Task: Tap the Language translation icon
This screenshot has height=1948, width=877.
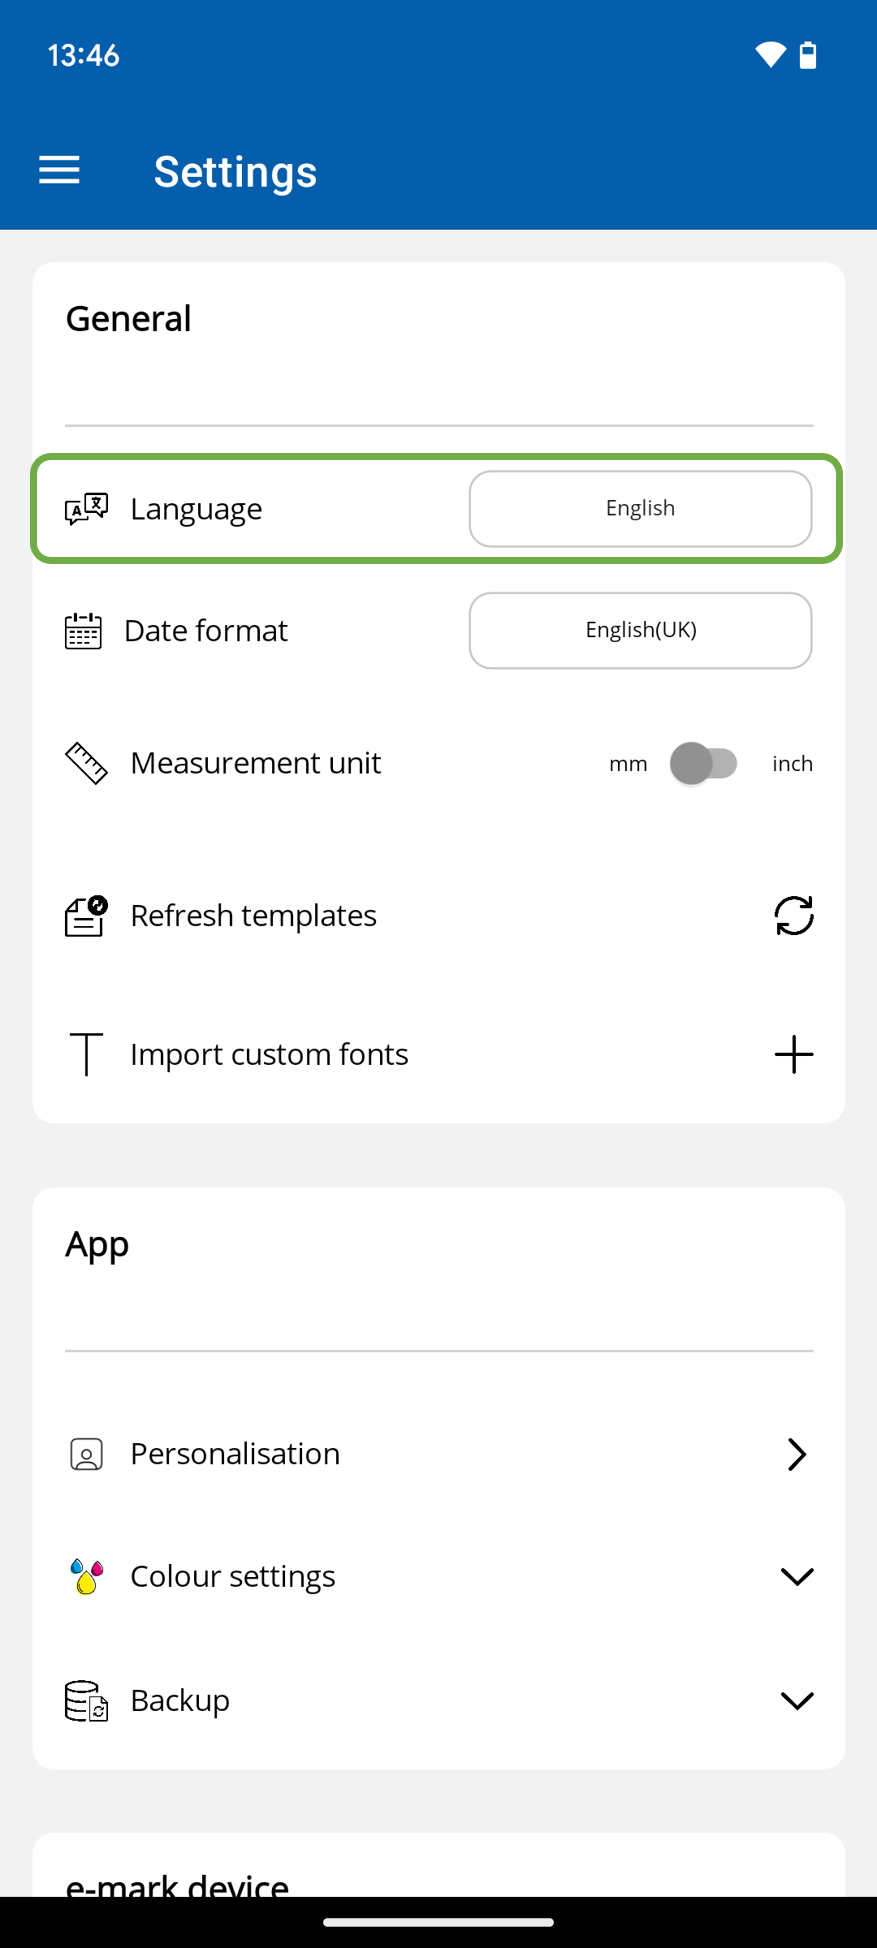Action: coord(86,509)
